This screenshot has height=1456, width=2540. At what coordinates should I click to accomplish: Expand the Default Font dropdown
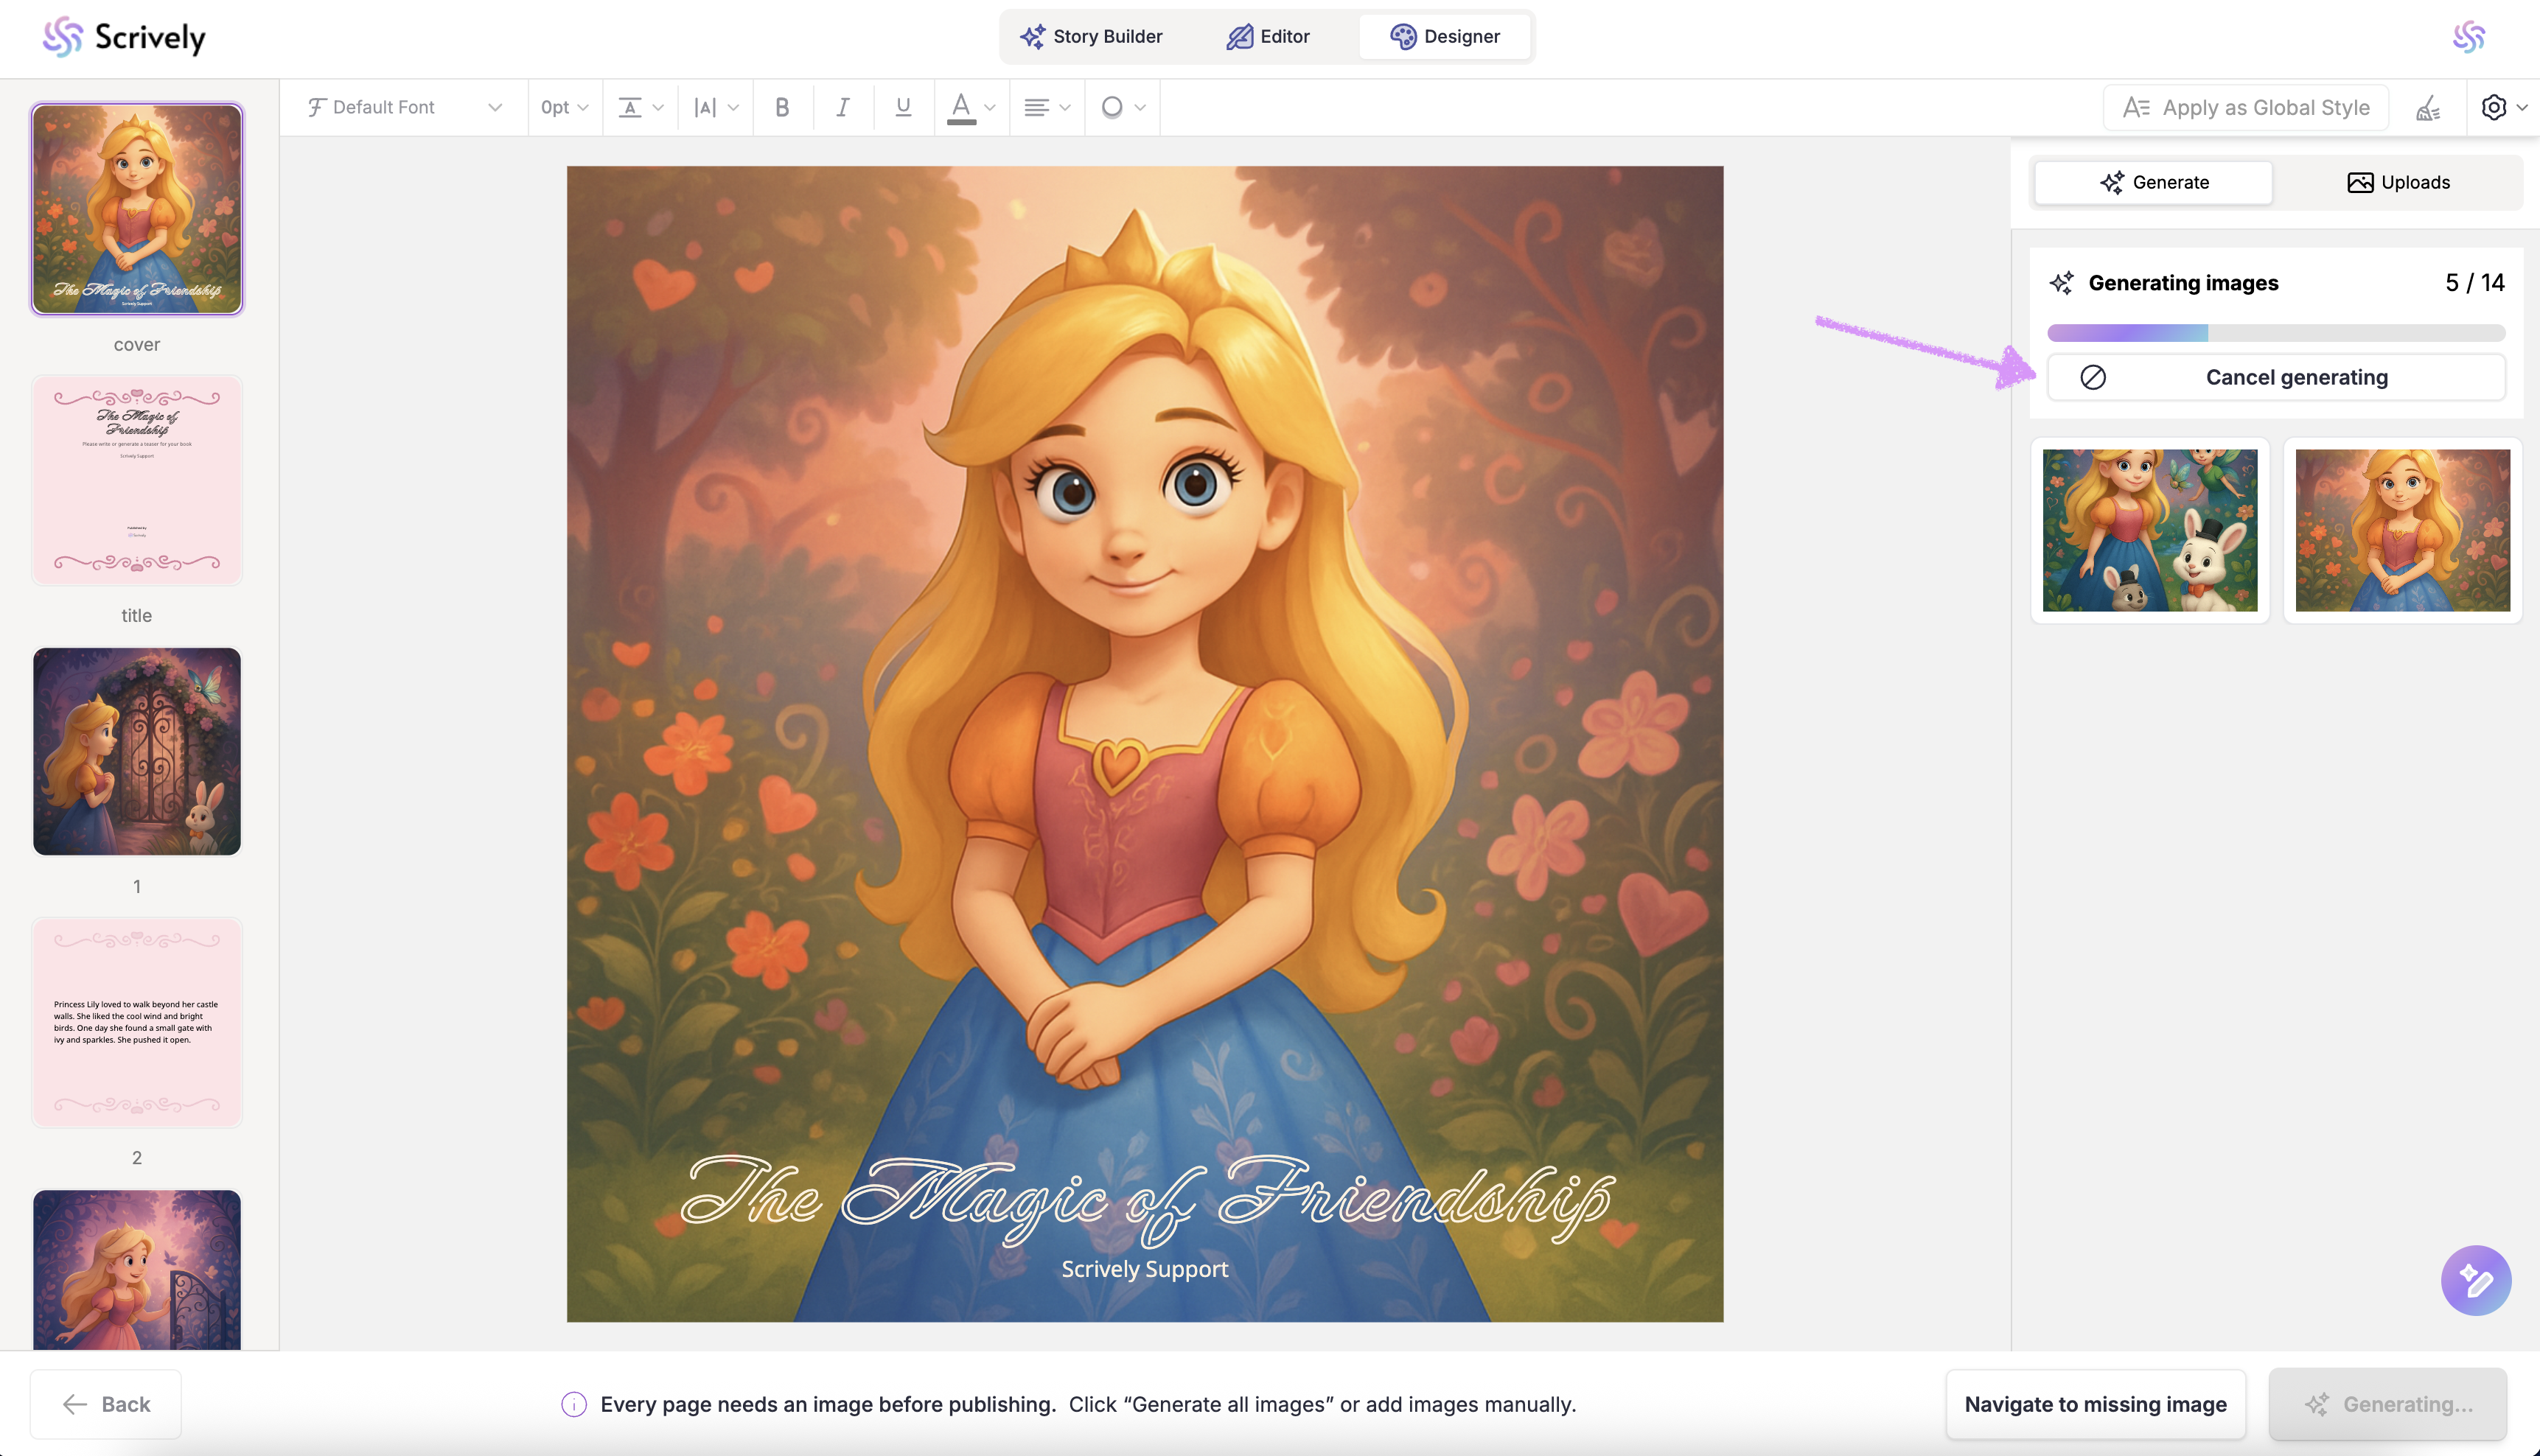[x=404, y=107]
